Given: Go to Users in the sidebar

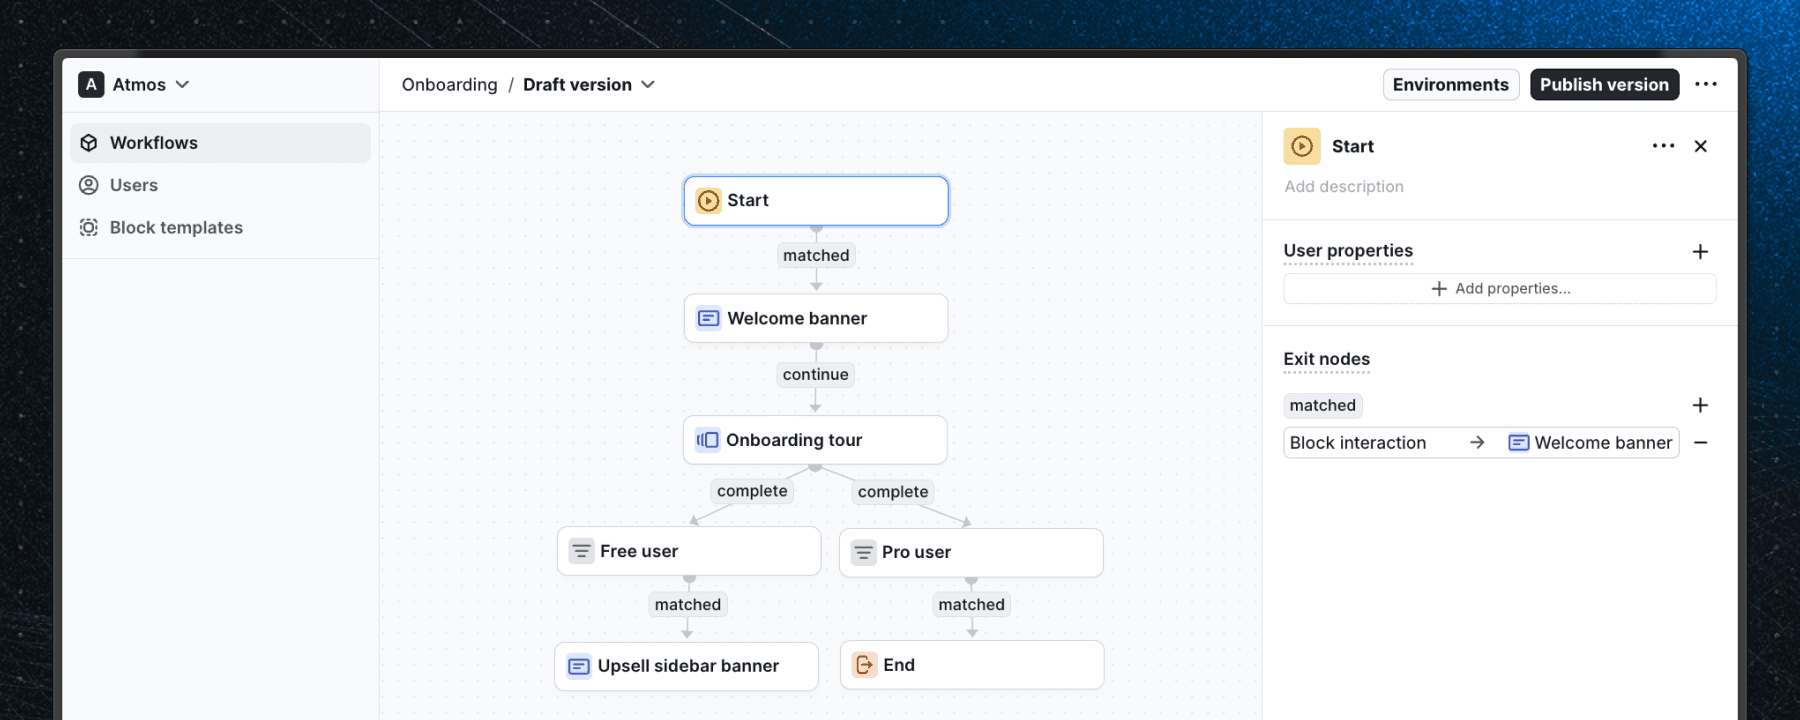Looking at the screenshot, I should tap(133, 185).
